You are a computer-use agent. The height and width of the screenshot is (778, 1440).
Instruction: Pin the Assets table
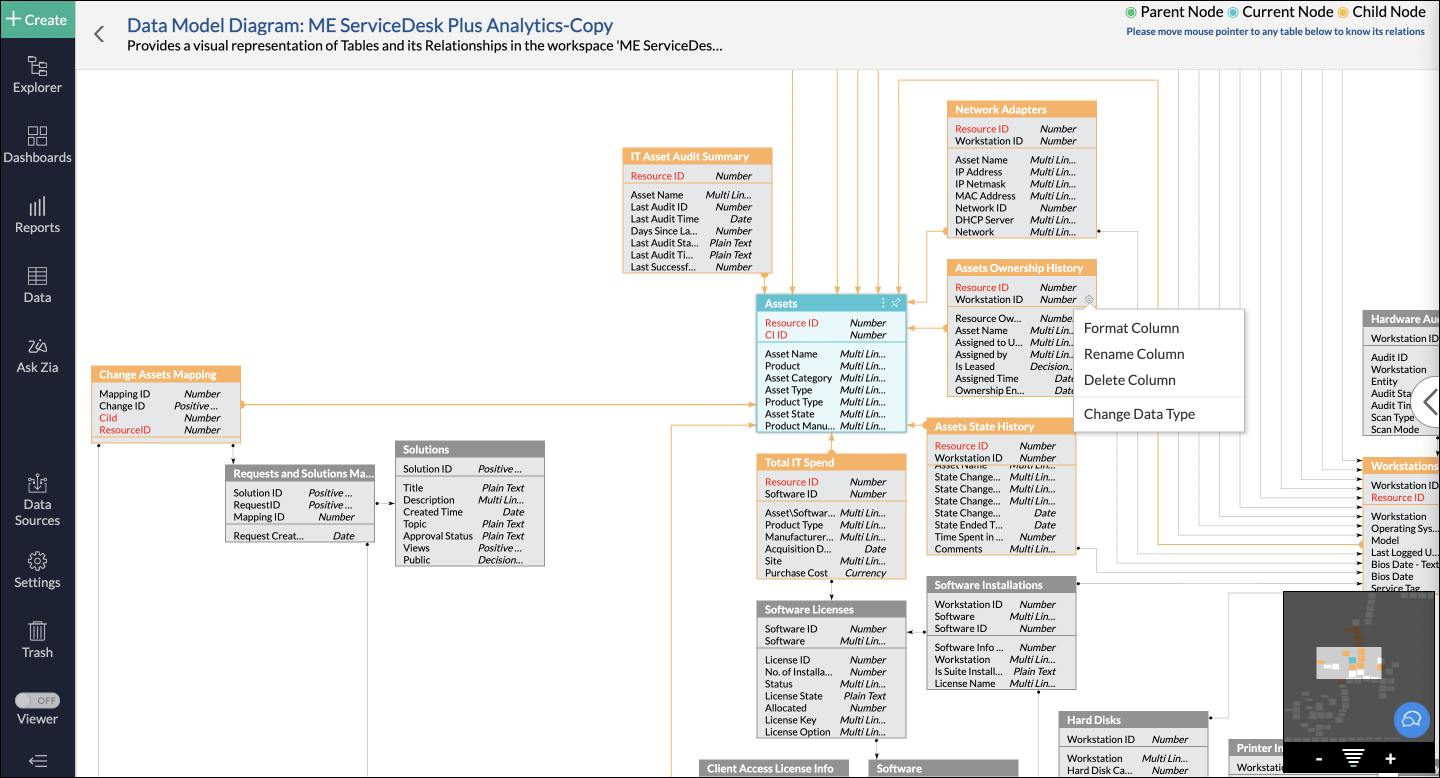click(895, 303)
